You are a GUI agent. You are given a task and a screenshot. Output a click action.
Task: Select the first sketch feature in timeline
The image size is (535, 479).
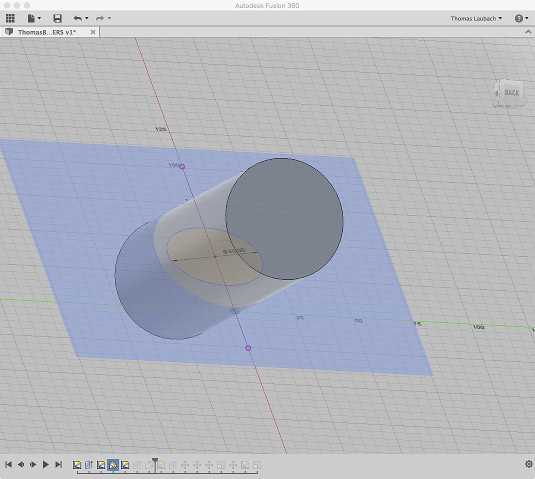[x=77, y=465]
